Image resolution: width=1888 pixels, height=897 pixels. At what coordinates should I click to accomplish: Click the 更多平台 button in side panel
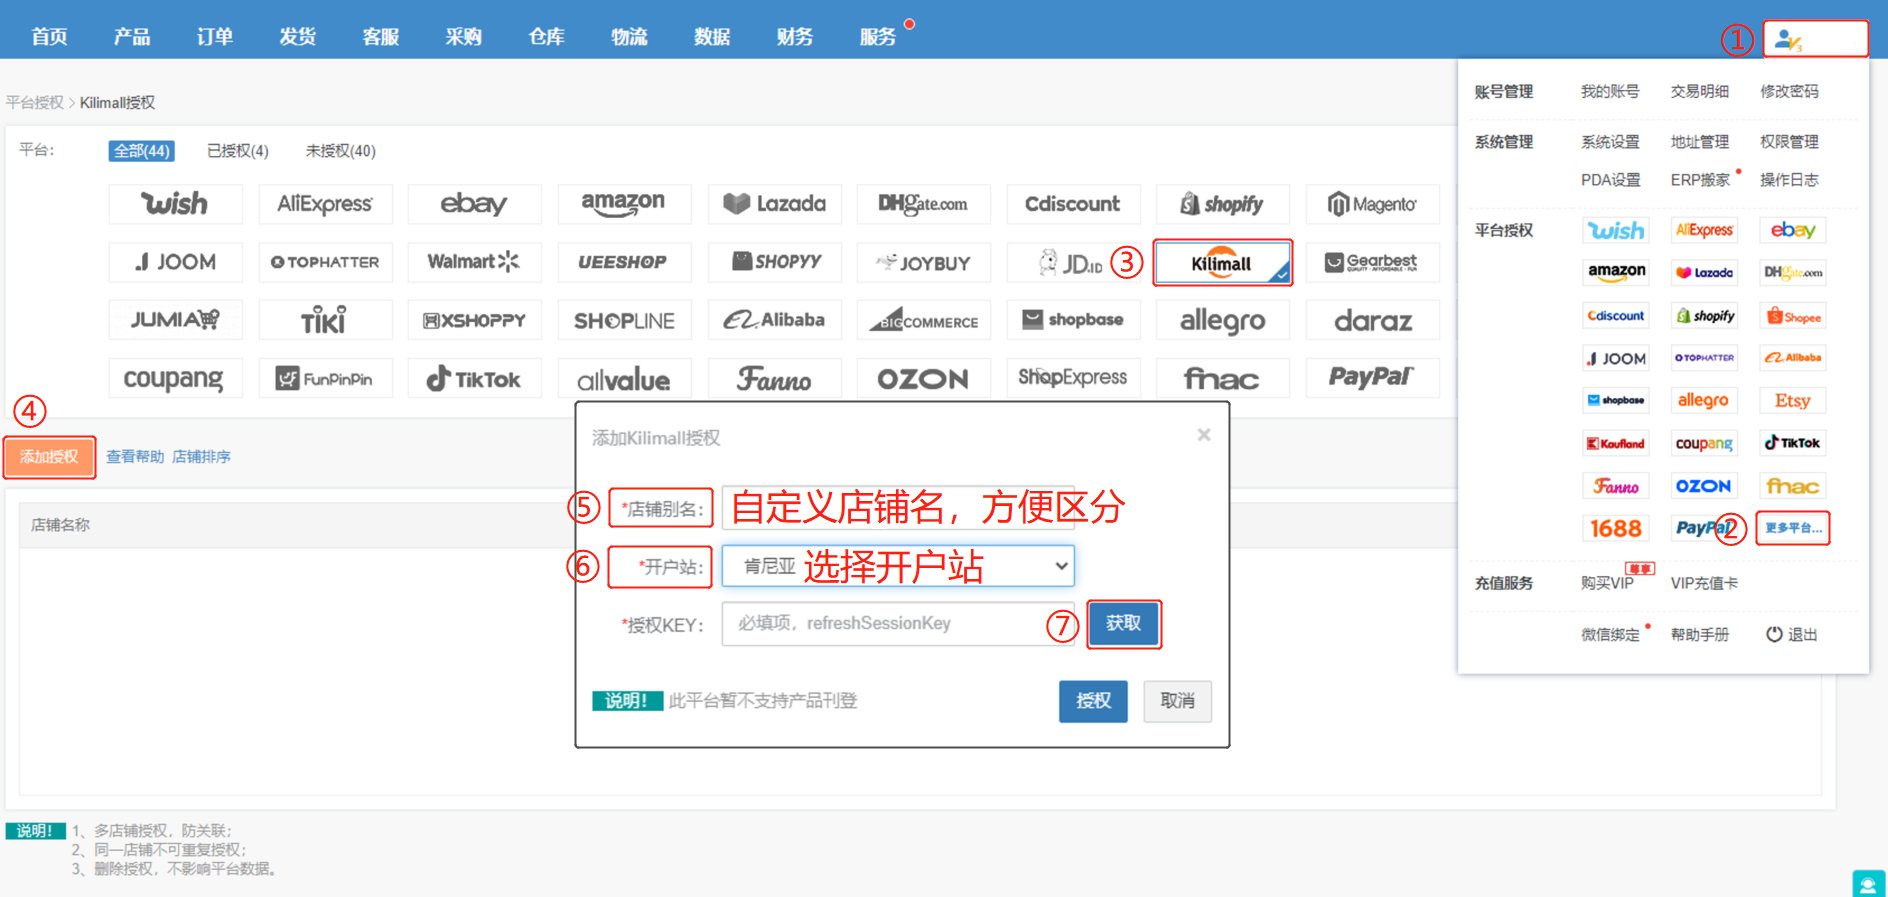click(x=1793, y=528)
